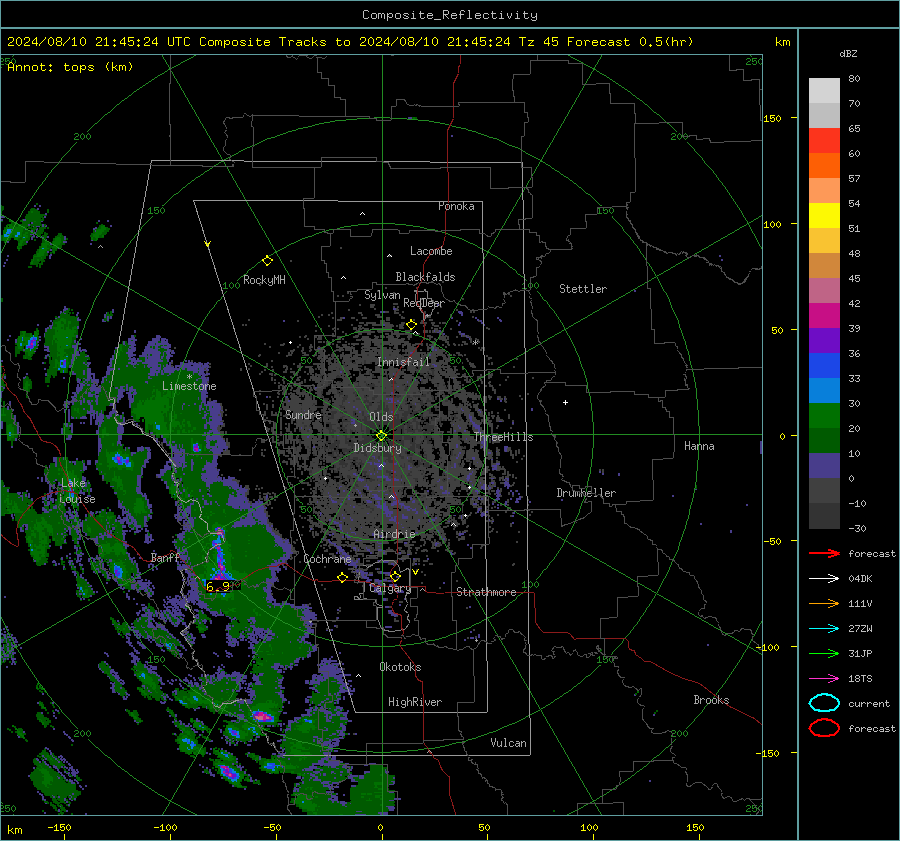The width and height of the screenshot is (900, 841).
Task: Click the Drumheller town label
Action: (586, 493)
